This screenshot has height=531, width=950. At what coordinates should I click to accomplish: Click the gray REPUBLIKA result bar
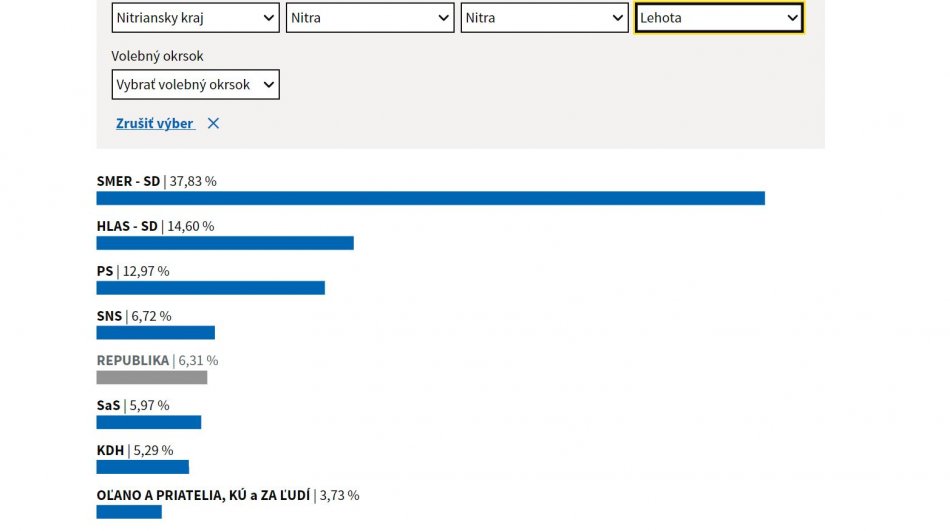point(151,378)
